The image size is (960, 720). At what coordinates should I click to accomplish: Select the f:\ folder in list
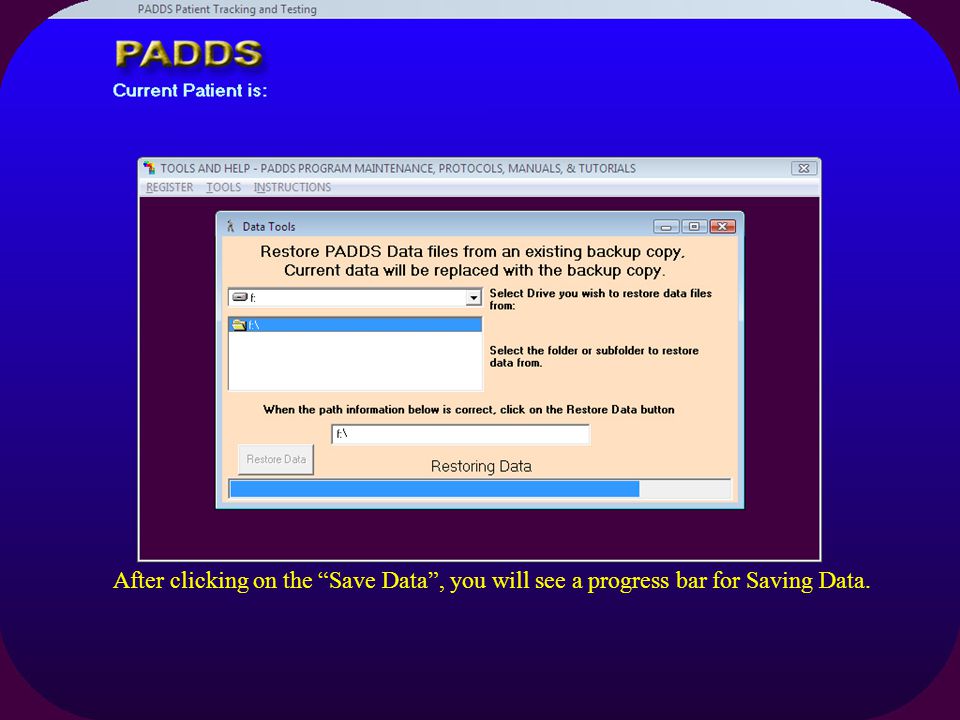pos(355,324)
